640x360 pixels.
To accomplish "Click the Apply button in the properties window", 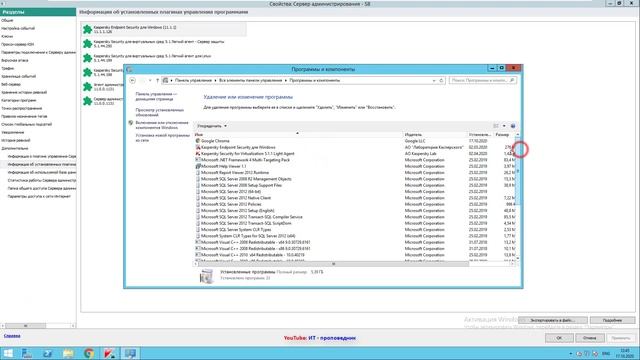I will (621, 338).
